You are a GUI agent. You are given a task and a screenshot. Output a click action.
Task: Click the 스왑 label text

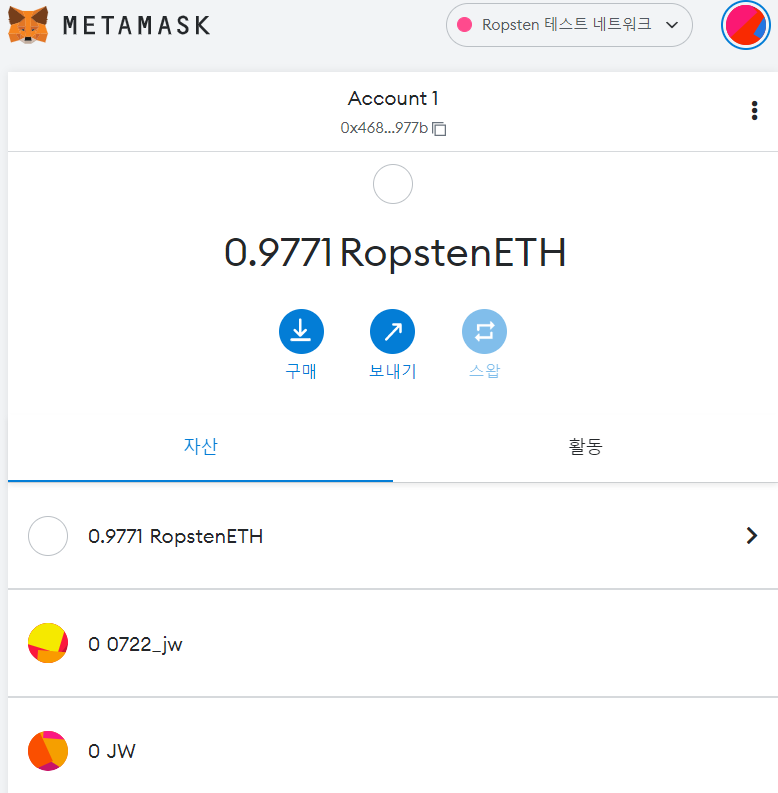point(484,371)
